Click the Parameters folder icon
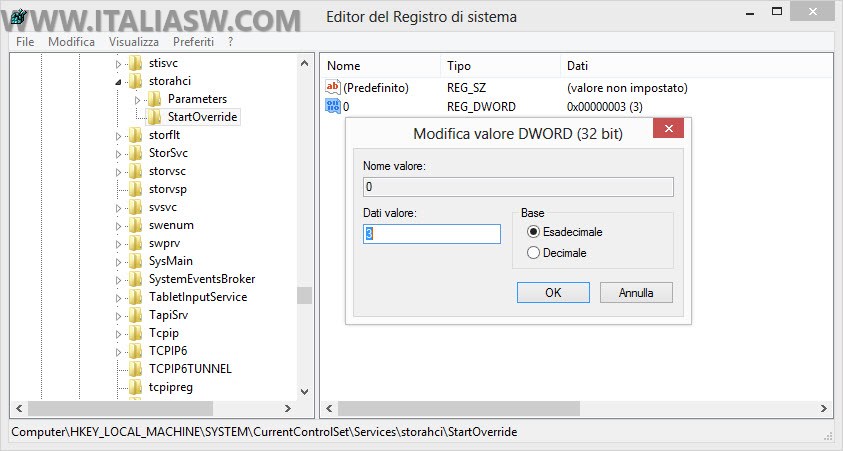This screenshot has height=451, width=843. [154, 99]
